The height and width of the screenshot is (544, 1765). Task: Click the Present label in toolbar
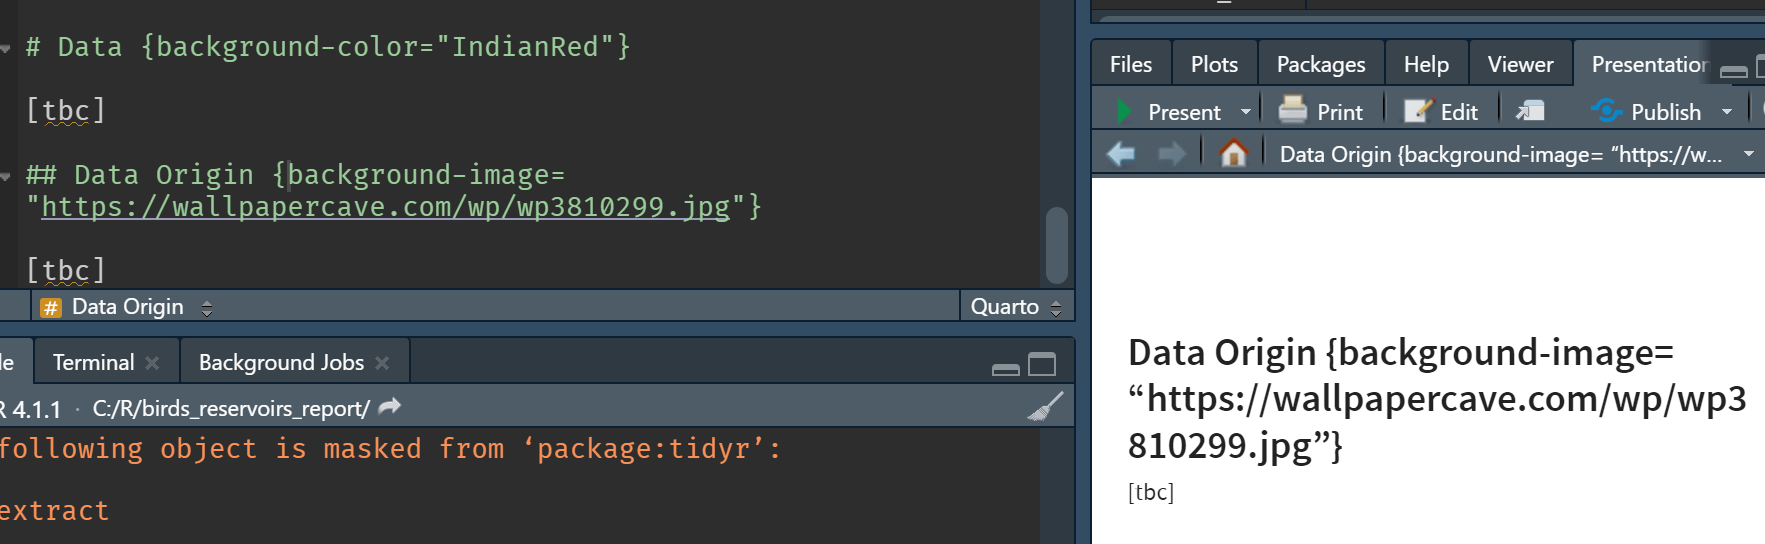pyautogui.click(x=1184, y=112)
